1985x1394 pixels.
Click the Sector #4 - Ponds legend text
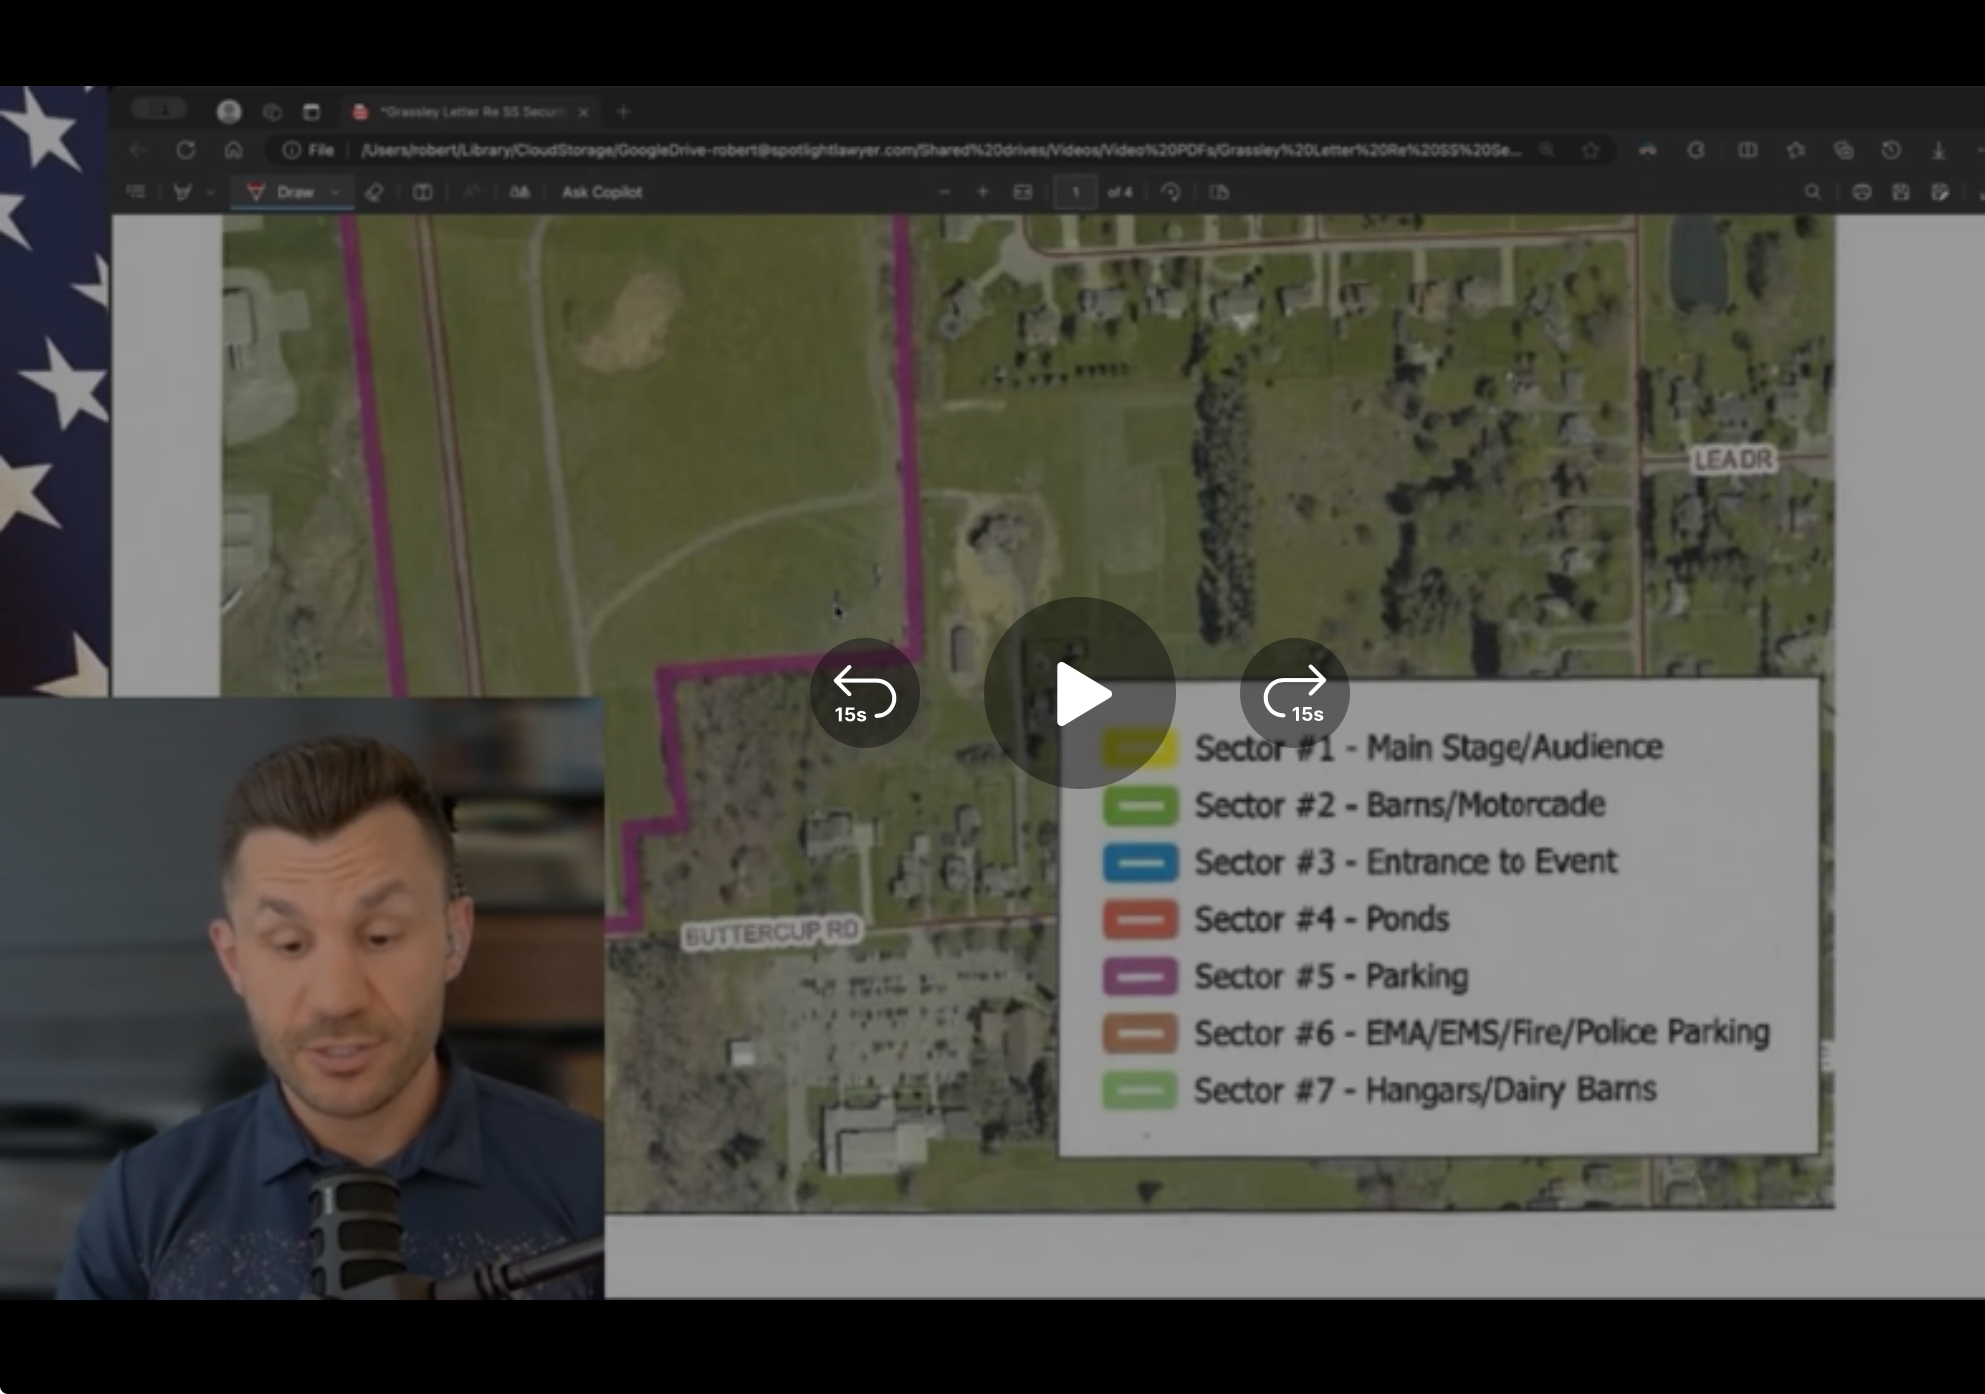pyautogui.click(x=1322, y=919)
